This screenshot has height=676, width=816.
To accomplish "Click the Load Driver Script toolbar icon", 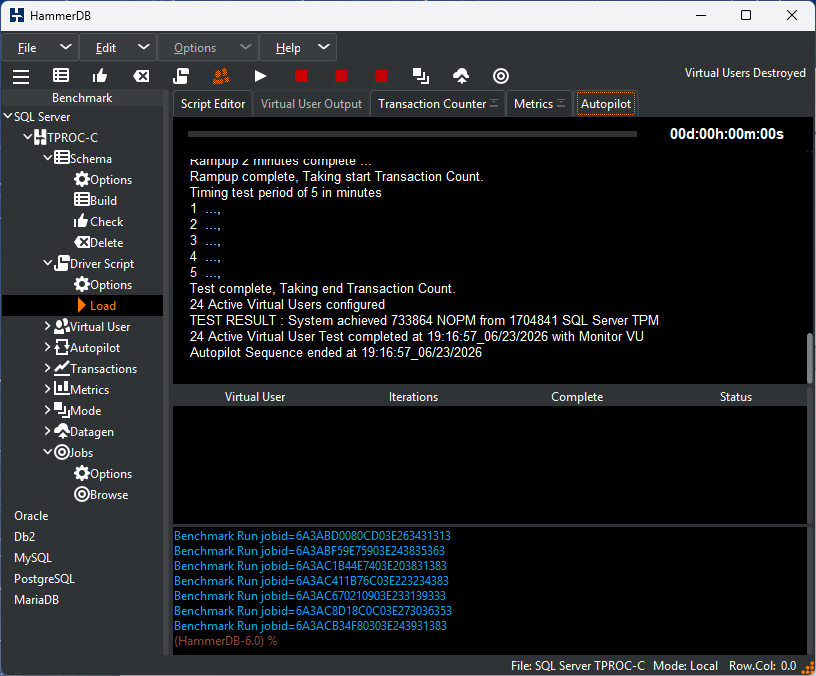I will click(x=181, y=76).
